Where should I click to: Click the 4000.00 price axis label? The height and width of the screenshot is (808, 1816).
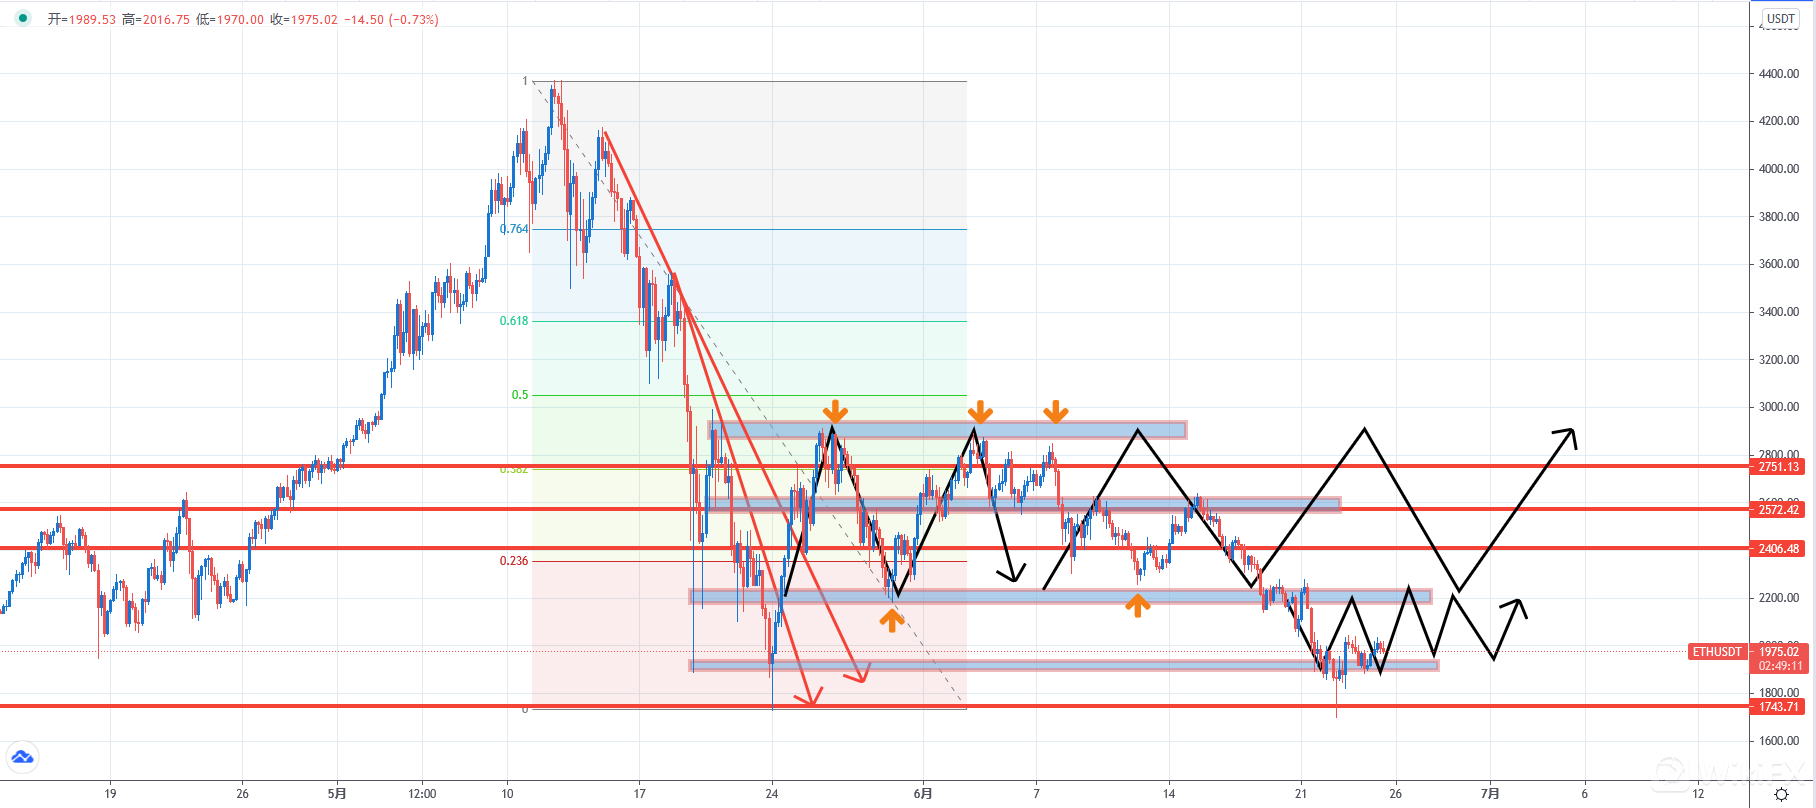tap(1779, 169)
